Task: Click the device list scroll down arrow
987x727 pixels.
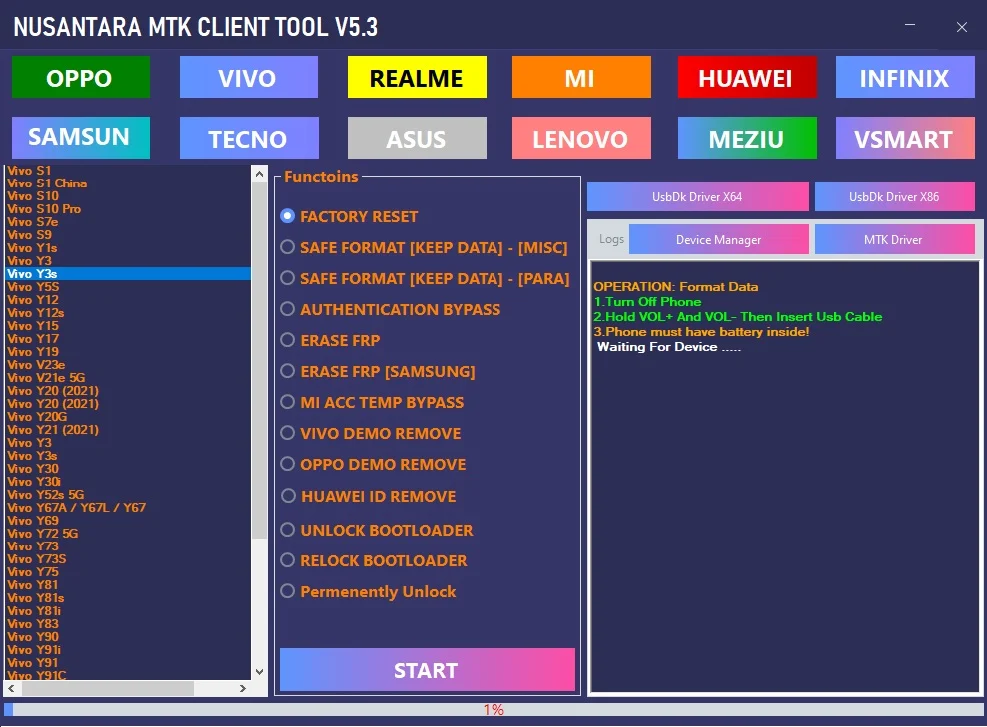Action: tap(259, 672)
